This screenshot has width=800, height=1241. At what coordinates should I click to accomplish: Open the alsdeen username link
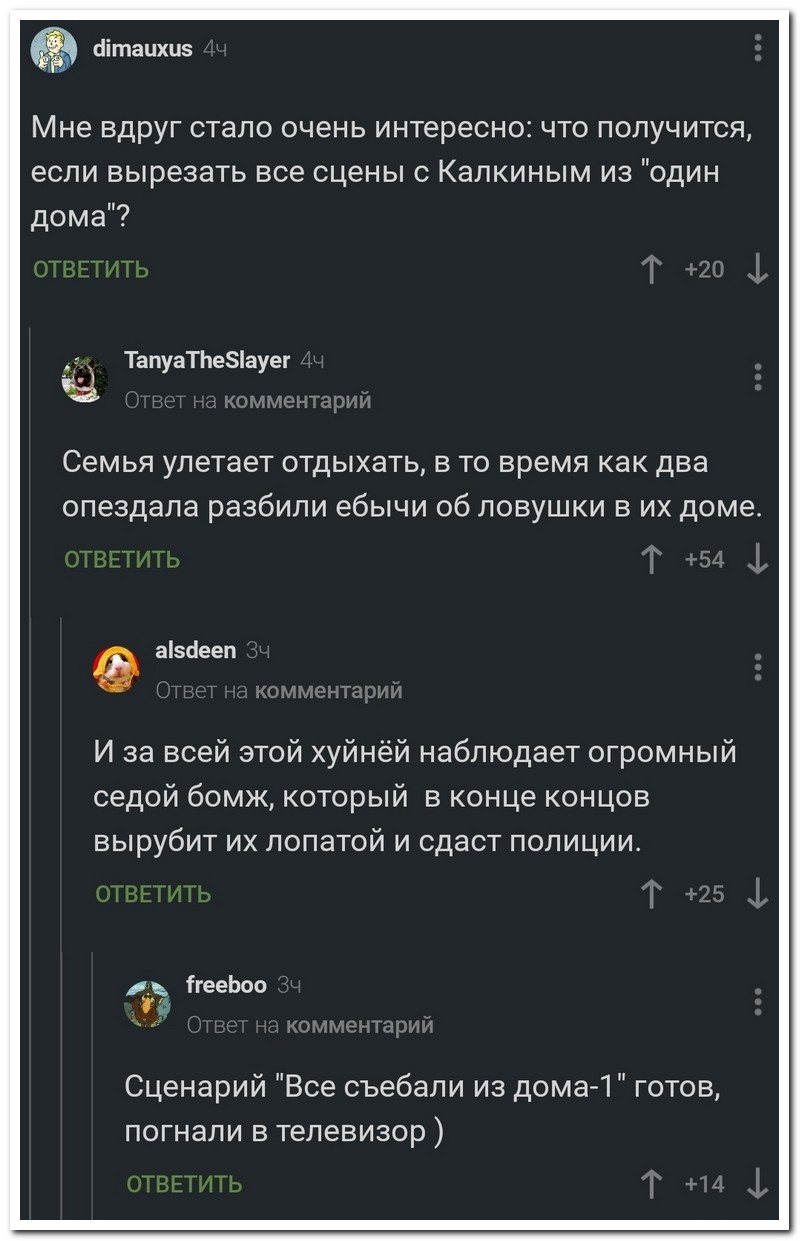pos(196,651)
